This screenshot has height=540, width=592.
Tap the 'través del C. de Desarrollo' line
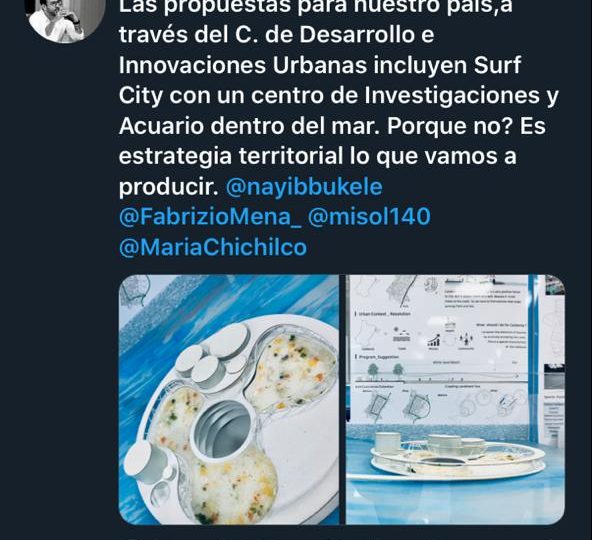(x=276, y=35)
